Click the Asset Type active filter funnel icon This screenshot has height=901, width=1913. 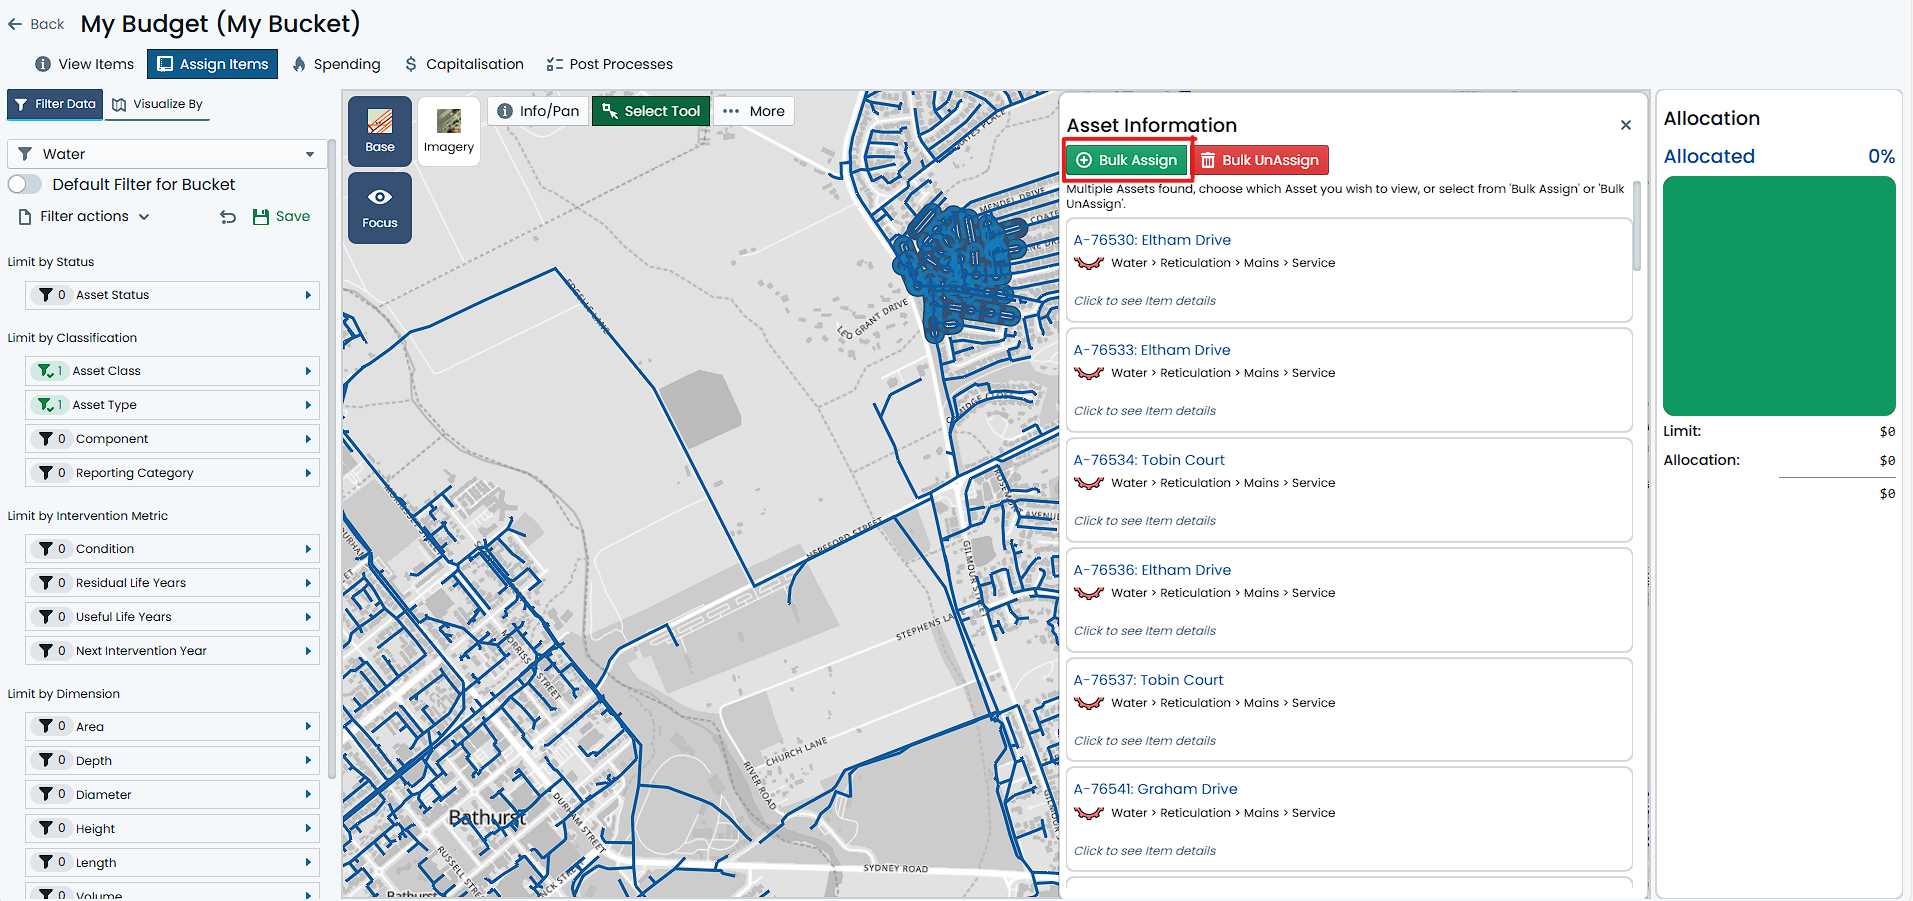click(x=46, y=405)
